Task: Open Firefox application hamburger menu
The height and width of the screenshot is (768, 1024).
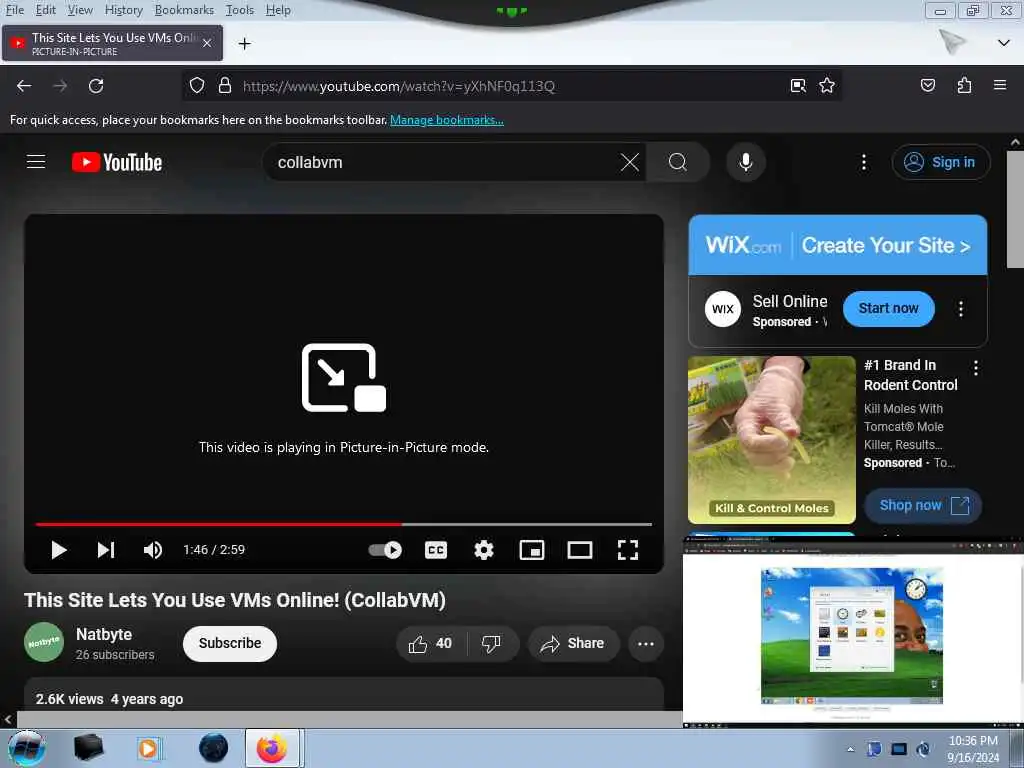Action: coord(1000,85)
